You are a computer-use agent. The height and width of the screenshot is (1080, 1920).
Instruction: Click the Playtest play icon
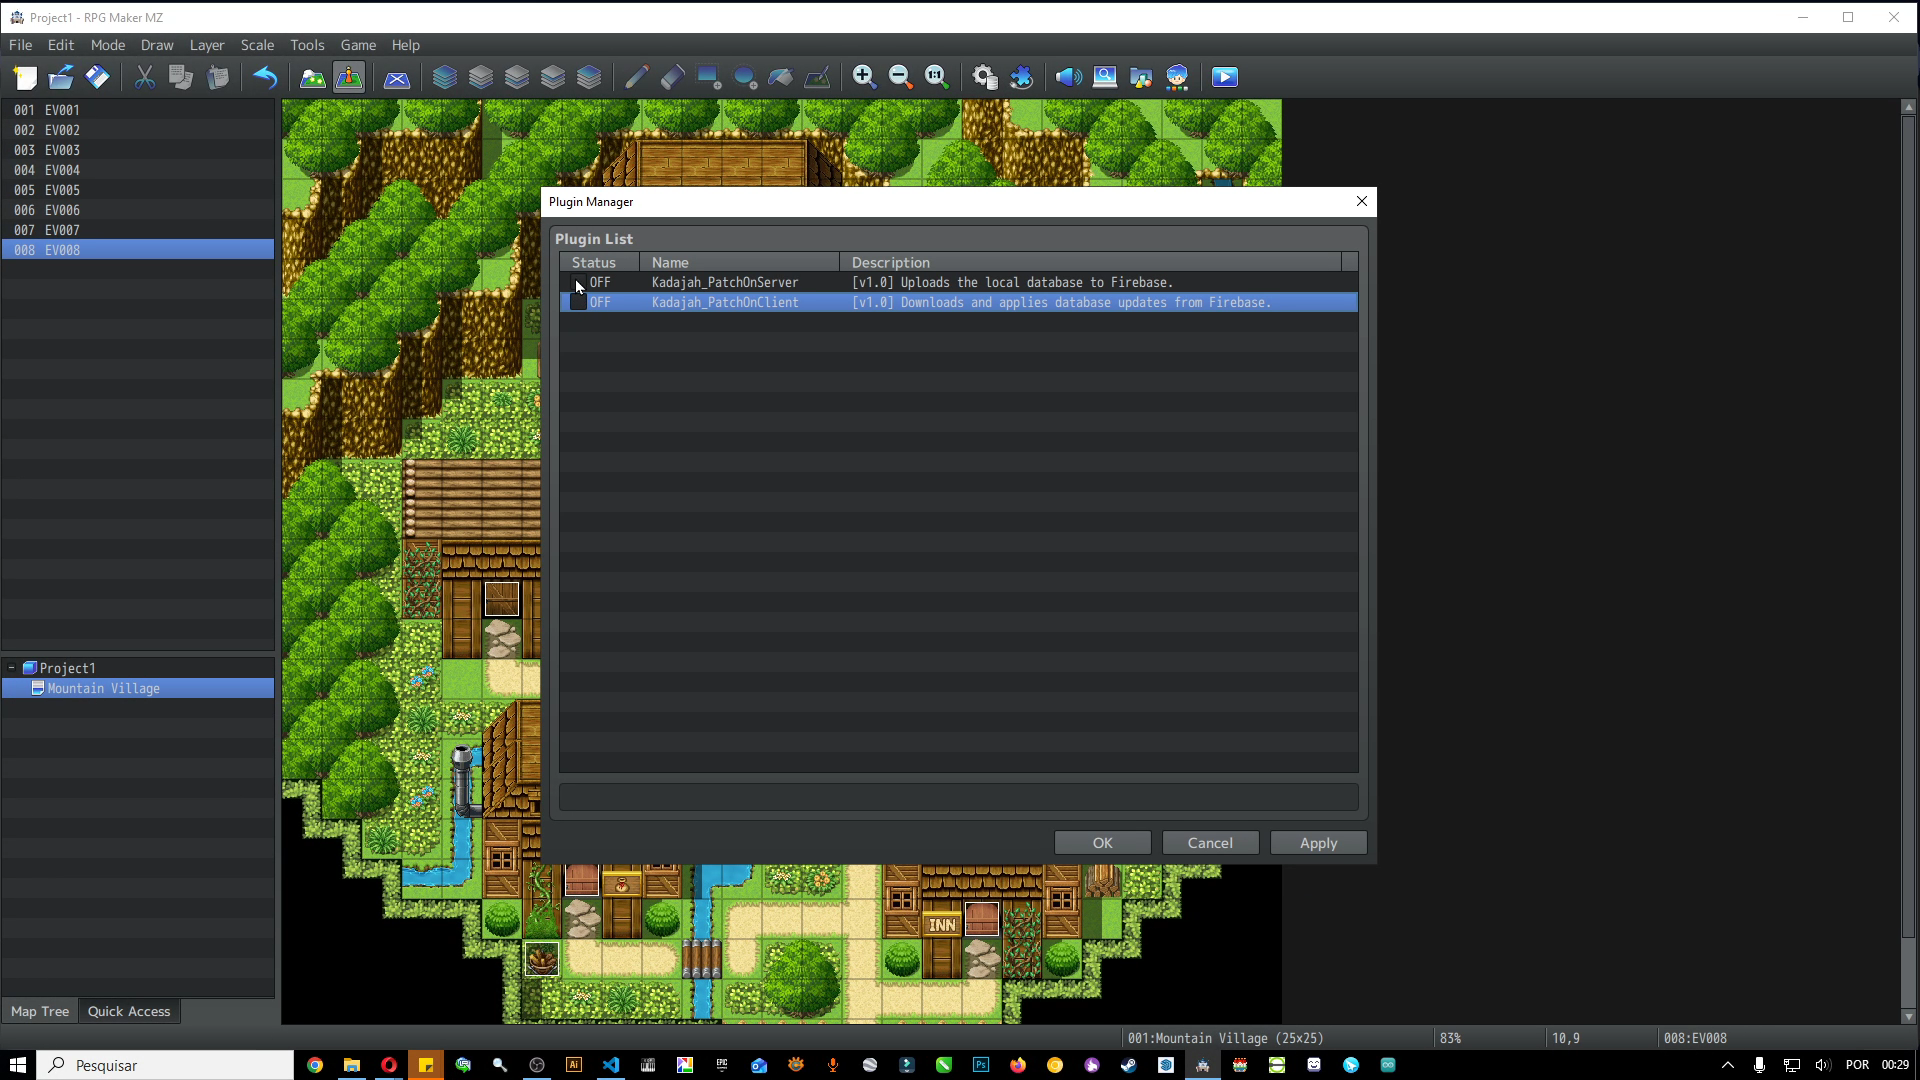pyautogui.click(x=1225, y=77)
